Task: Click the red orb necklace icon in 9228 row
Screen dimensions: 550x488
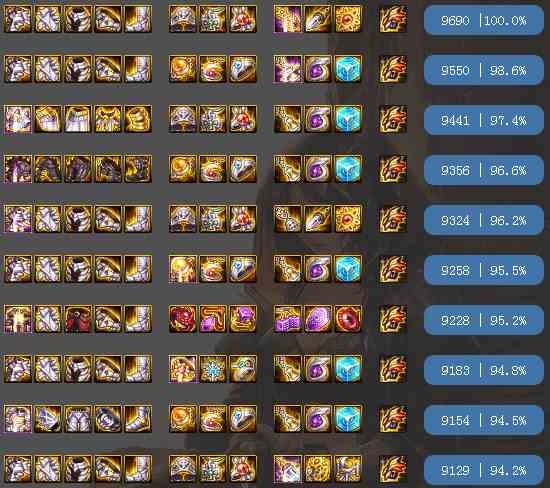Action: 182,319
